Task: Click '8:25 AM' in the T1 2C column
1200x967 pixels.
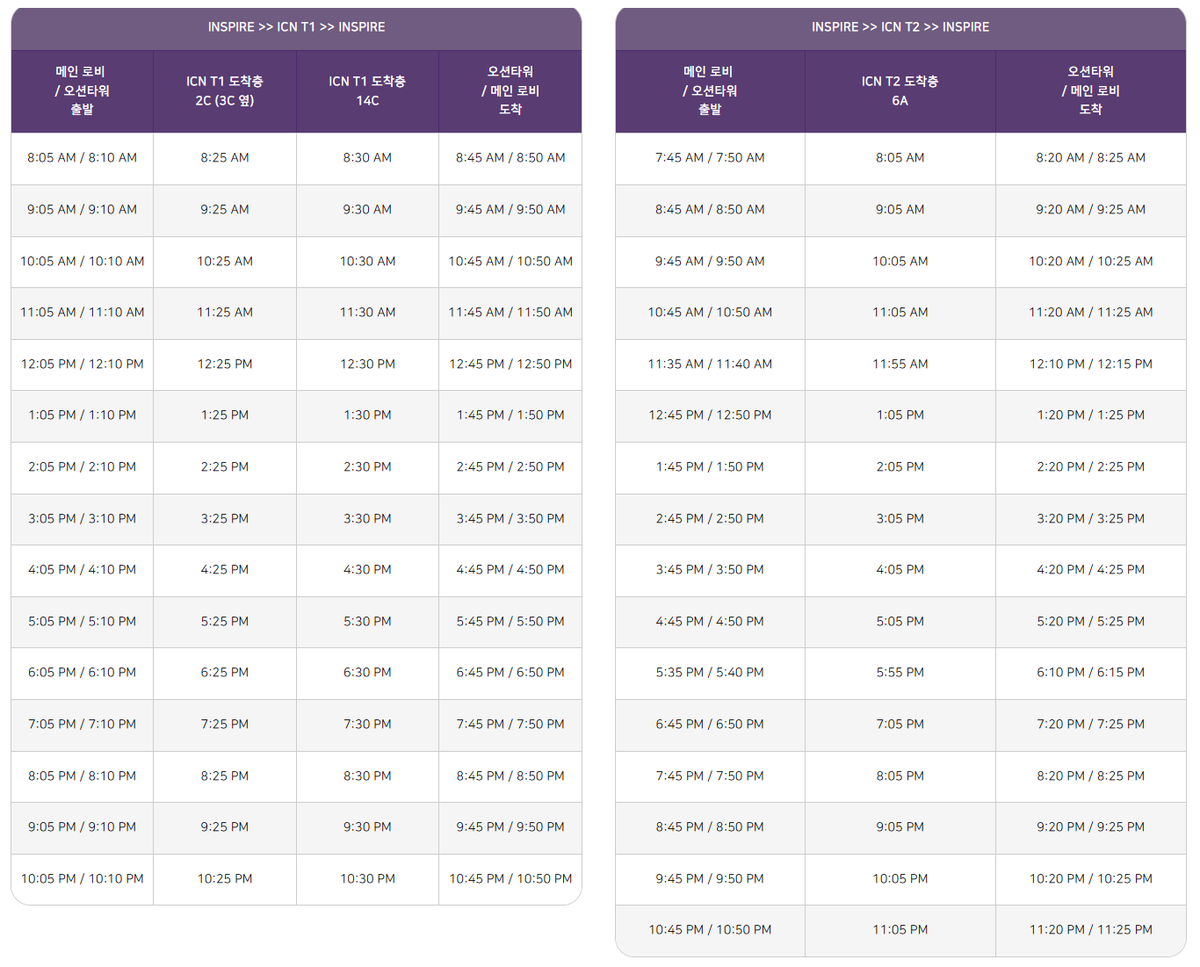Action: (x=225, y=158)
